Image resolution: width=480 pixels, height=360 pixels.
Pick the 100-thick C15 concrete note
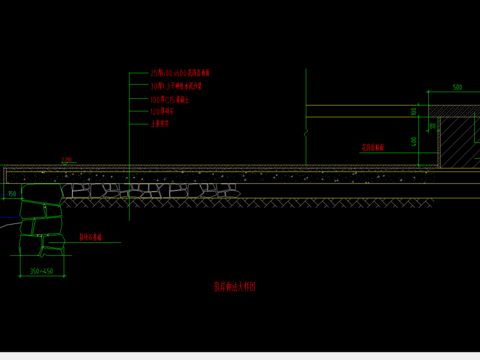(169, 99)
